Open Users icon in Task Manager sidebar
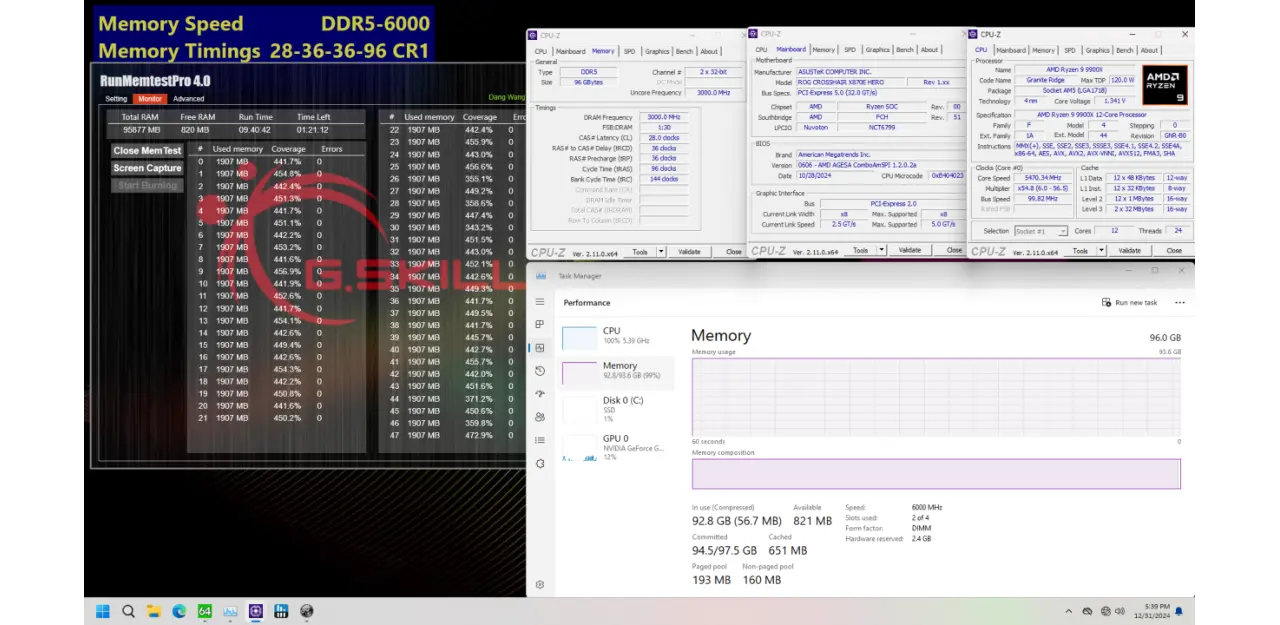This screenshot has height=625, width=1280. [540, 417]
